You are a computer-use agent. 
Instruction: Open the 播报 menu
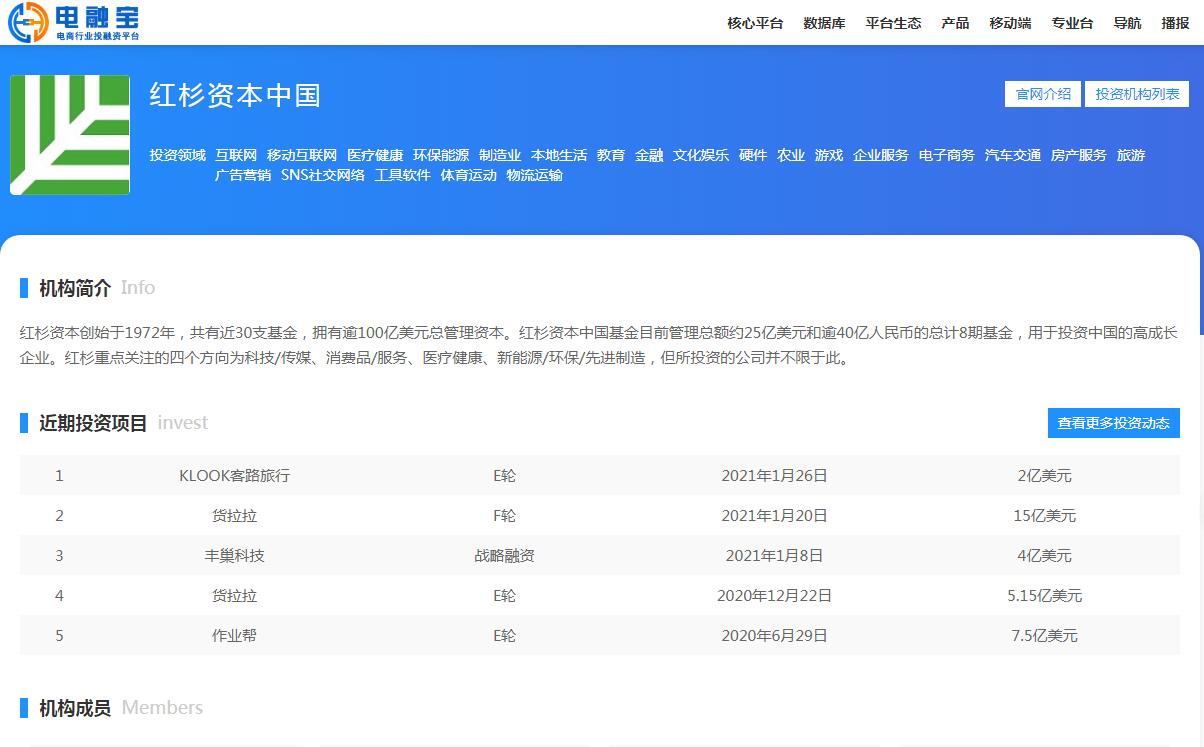click(1175, 23)
